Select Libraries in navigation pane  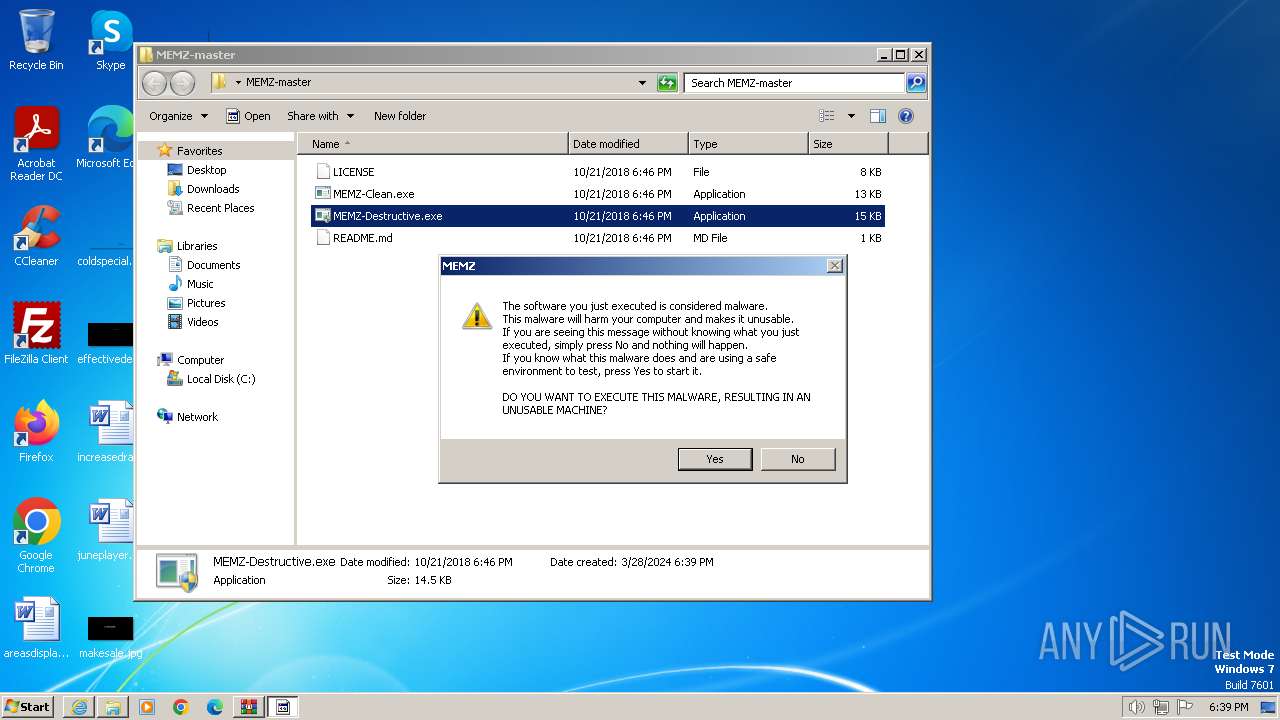197,246
